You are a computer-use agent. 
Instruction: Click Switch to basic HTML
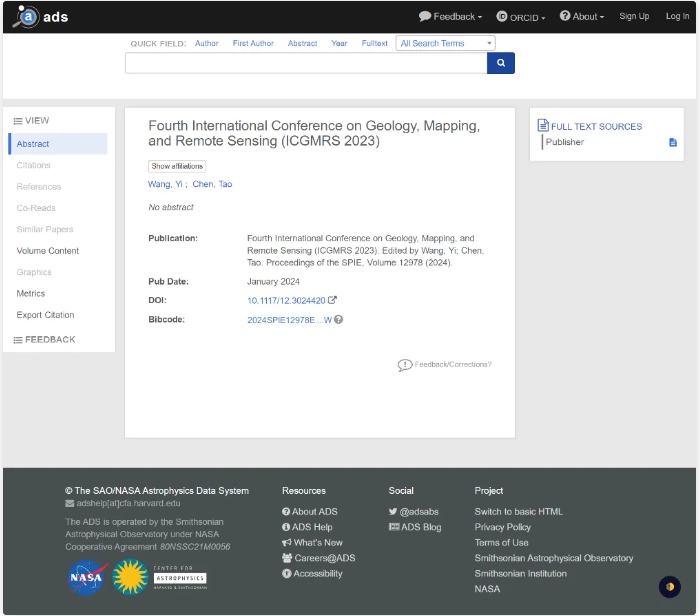click(x=518, y=512)
